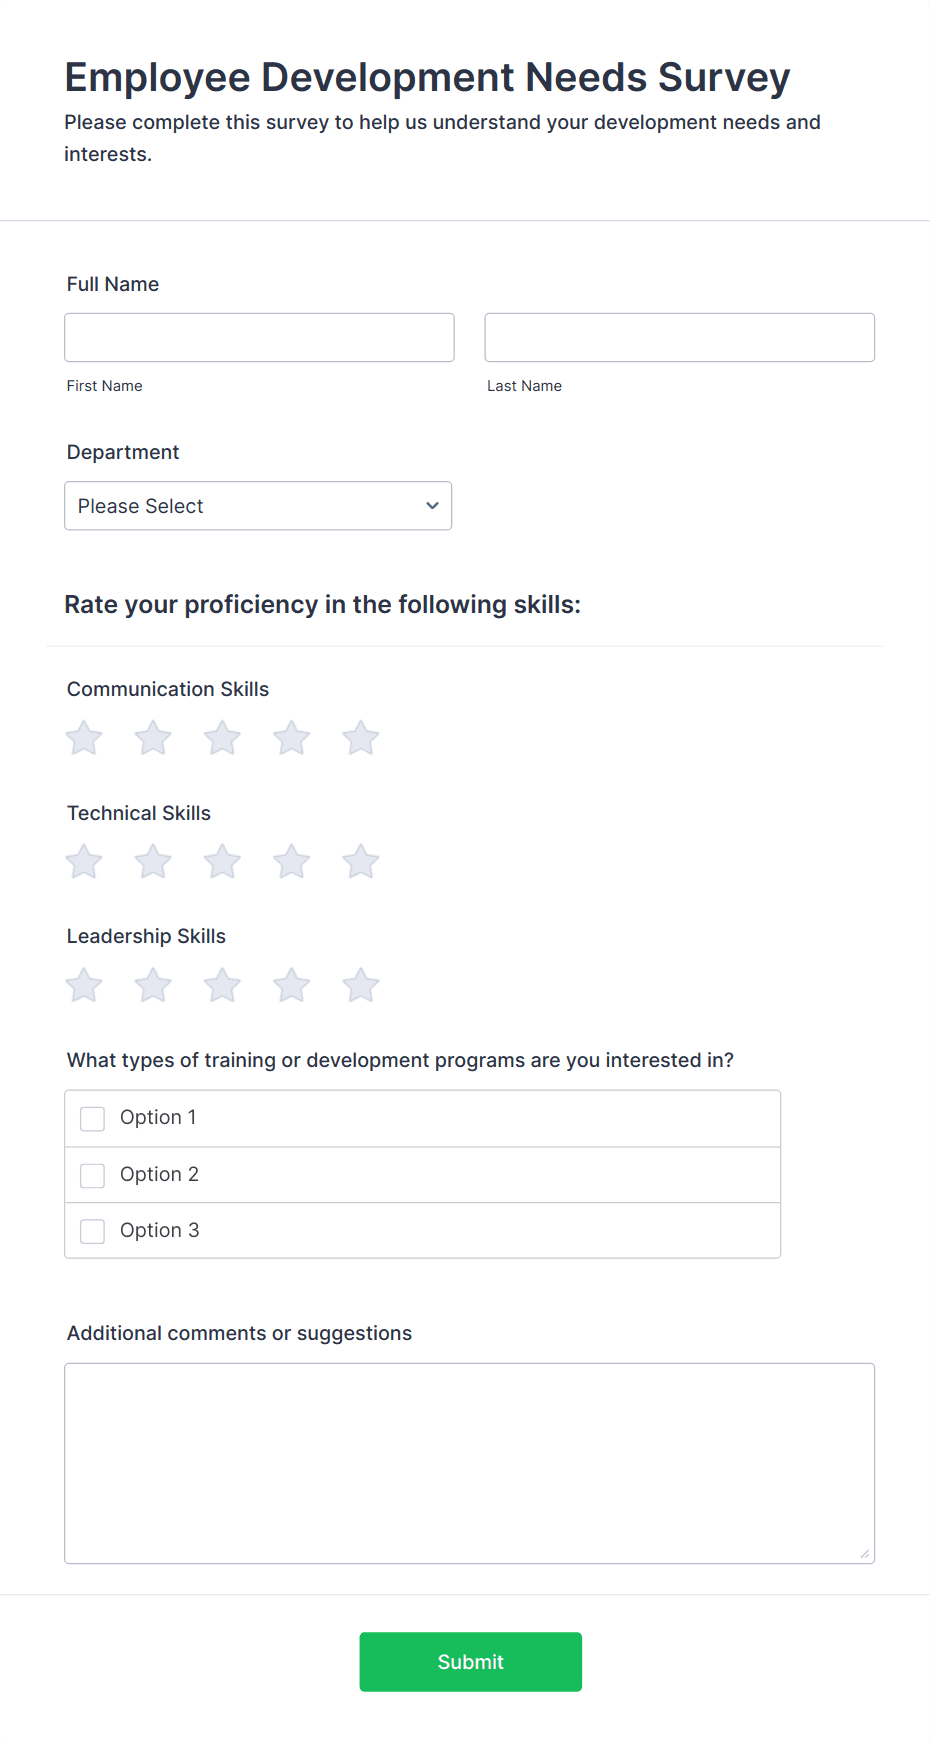Give Communication Skills three stars
930x1741 pixels.
[222, 737]
